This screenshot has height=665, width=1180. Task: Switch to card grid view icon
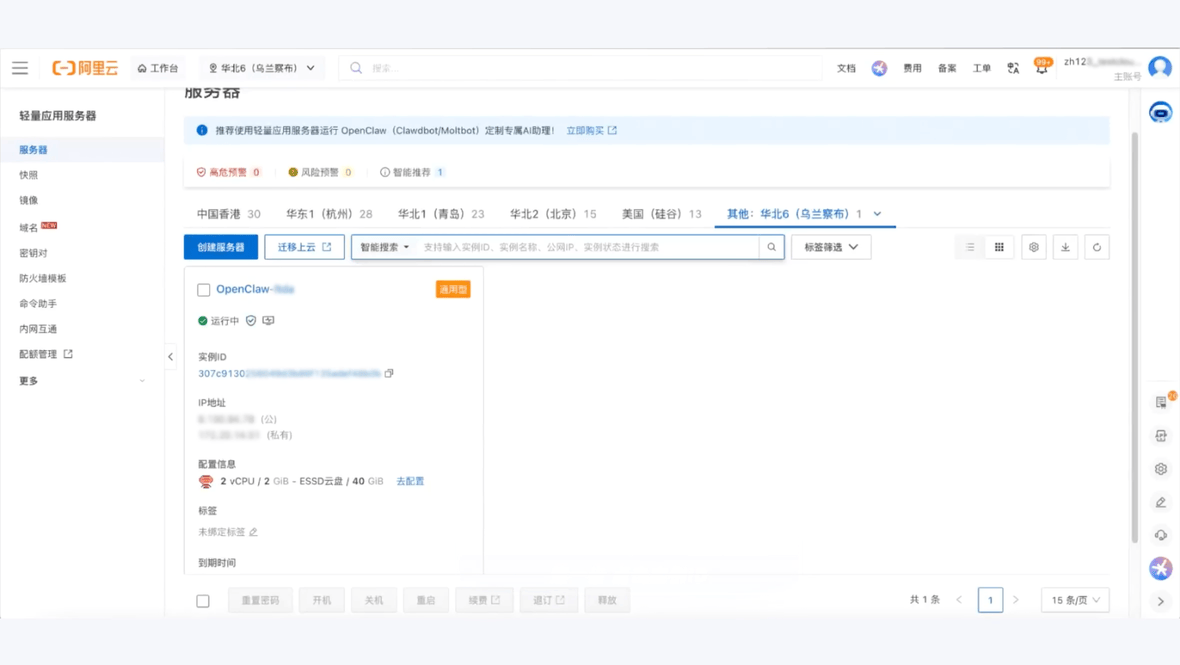(999, 247)
